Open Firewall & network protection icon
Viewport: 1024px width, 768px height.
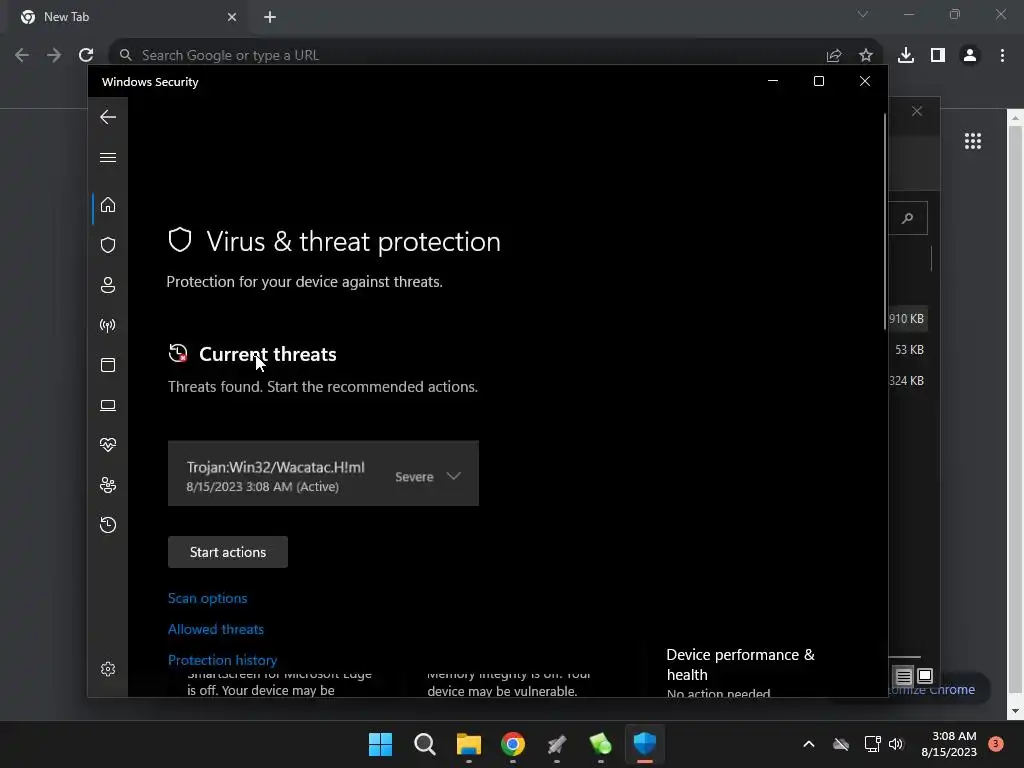point(108,325)
